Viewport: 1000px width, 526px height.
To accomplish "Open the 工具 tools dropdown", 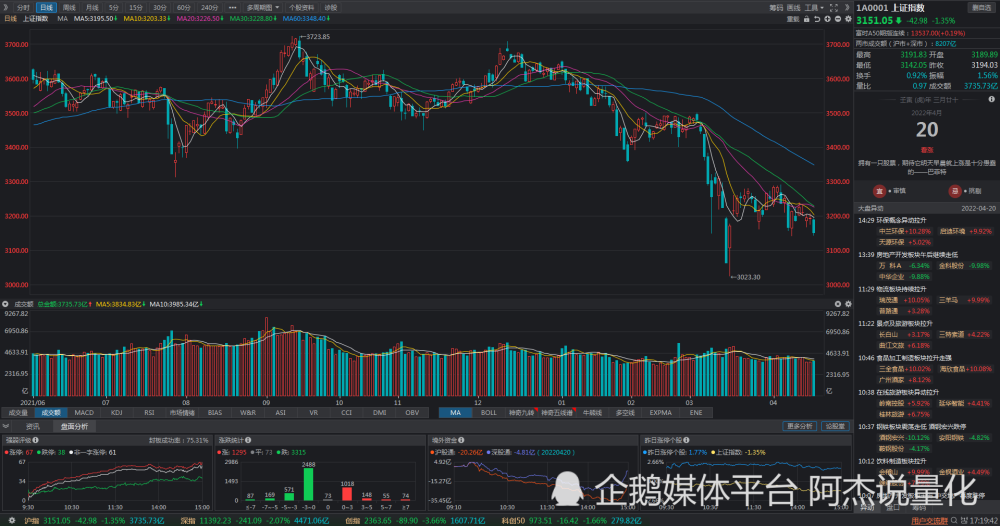I will click(813, 8).
